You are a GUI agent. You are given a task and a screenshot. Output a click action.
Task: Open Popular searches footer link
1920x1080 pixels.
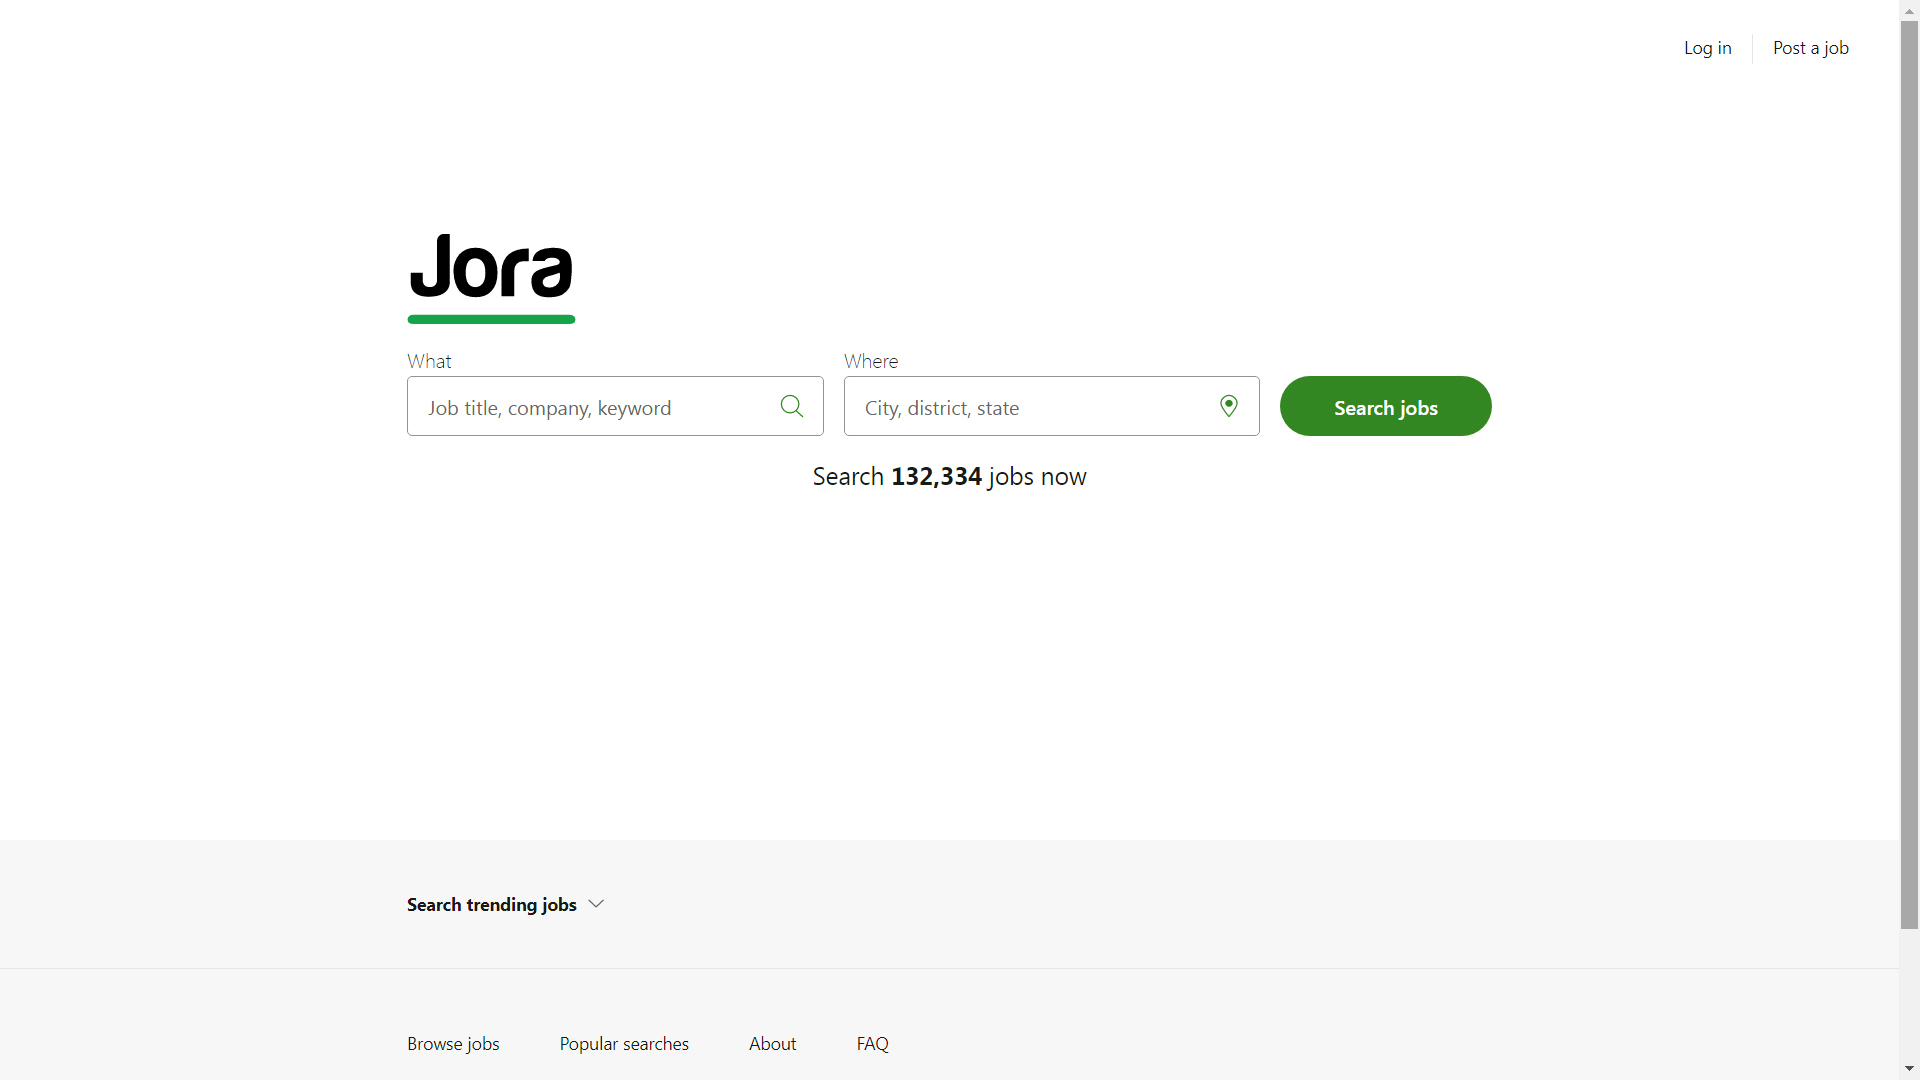(x=624, y=1043)
